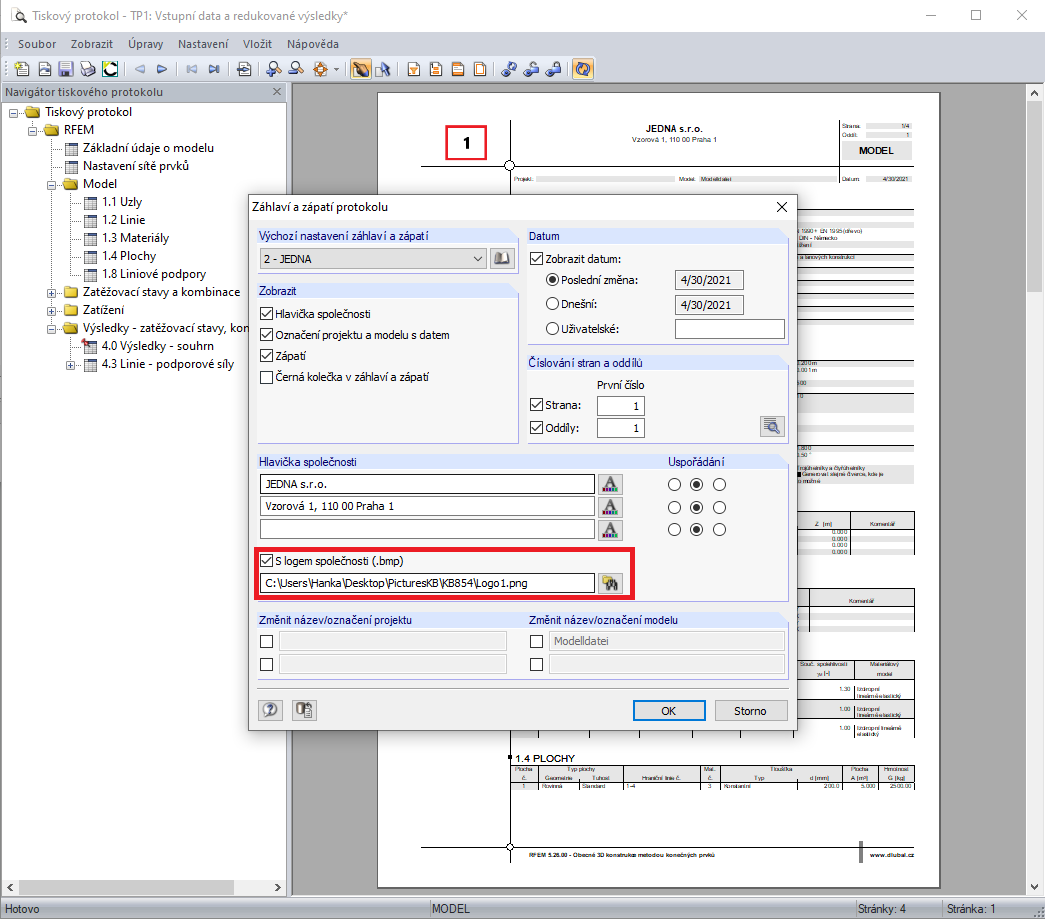Close the Záhlaví a zápatí protokolu dialog
Viewport: 1045px width, 919px height.
782,207
